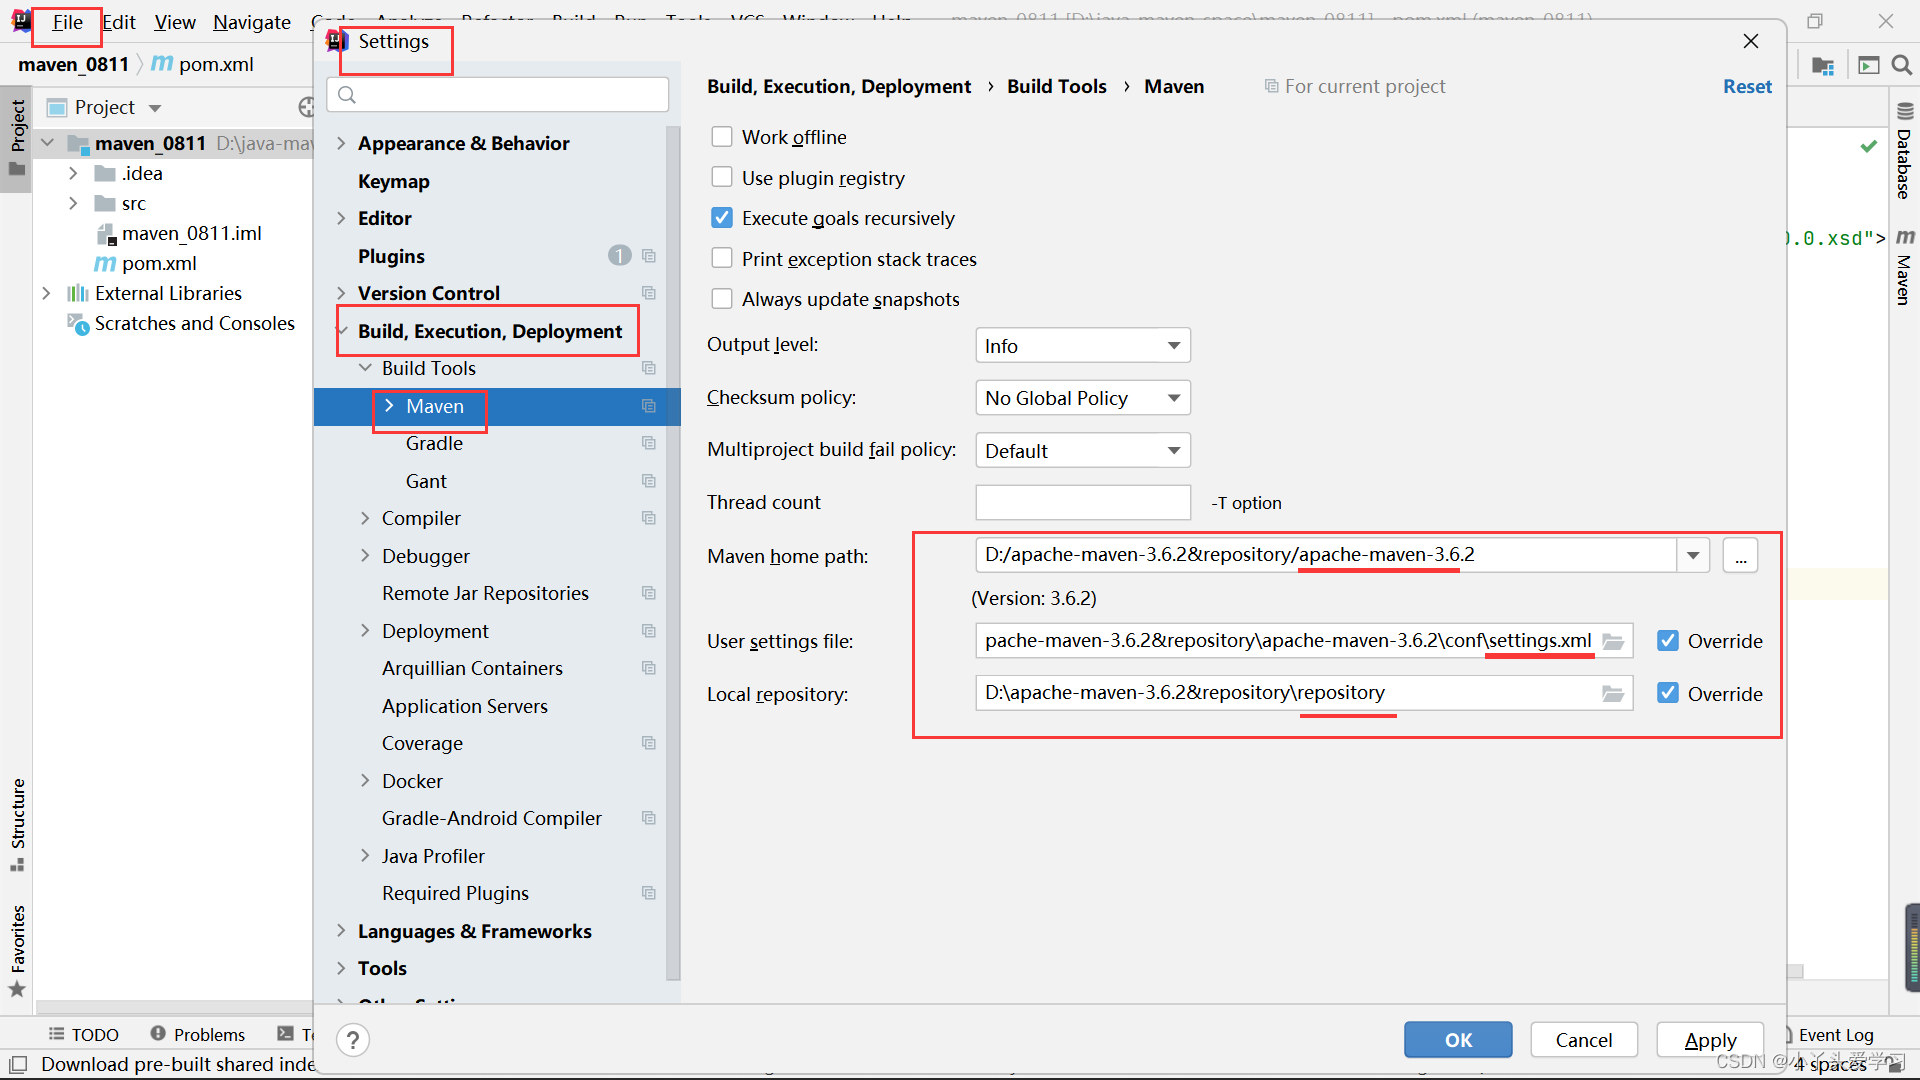This screenshot has height=1080, width=1920.
Task: Collapse the Build Tools node
Action: click(365, 368)
